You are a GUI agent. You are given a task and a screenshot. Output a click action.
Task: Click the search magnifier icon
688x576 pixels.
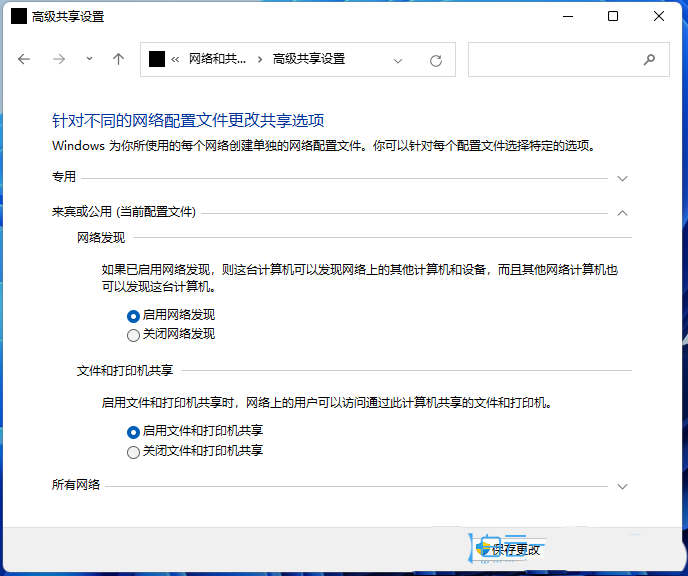click(x=650, y=59)
